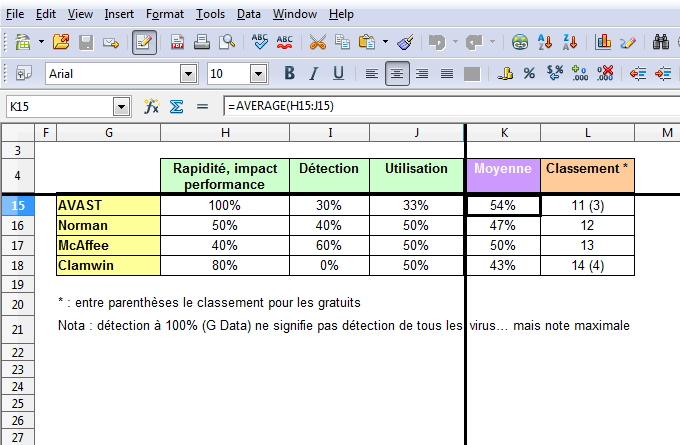Image resolution: width=680 pixels, height=445 pixels.
Task: Click the Paste clipboard icon
Action: point(367,43)
